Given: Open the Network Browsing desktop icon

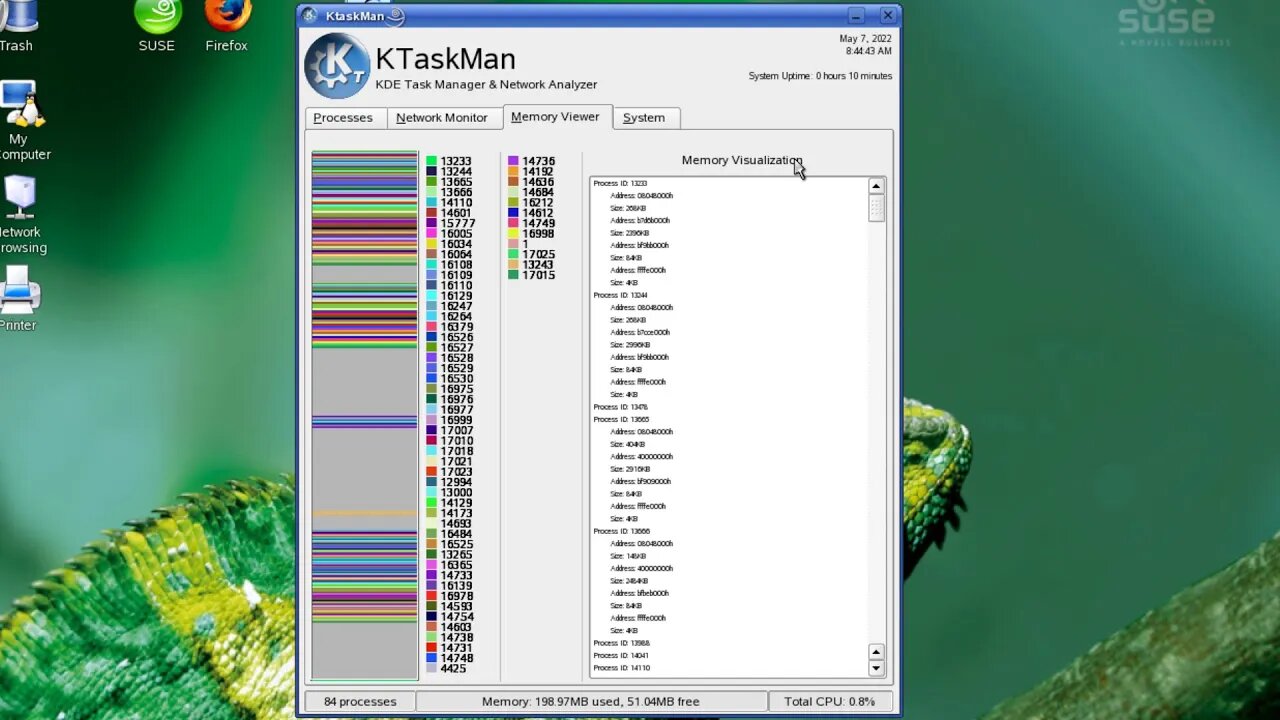Looking at the screenshot, I should (x=20, y=215).
